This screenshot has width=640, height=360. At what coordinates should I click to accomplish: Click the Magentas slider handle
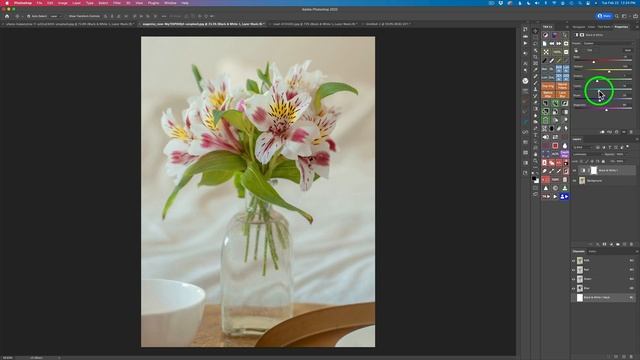tap(606, 110)
